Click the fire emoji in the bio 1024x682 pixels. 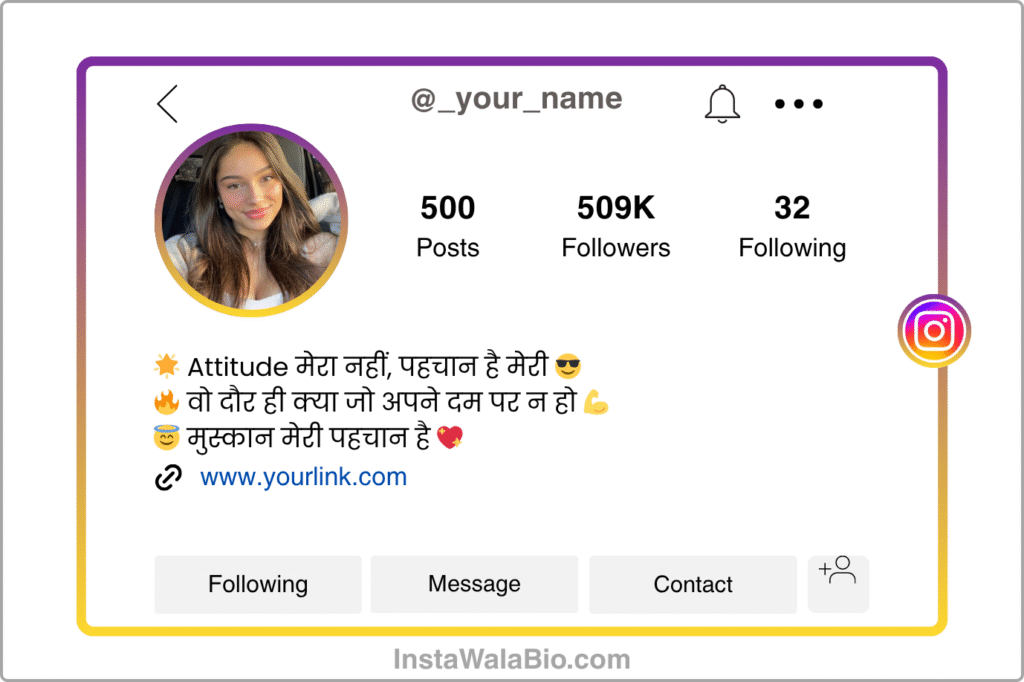click(x=167, y=402)
